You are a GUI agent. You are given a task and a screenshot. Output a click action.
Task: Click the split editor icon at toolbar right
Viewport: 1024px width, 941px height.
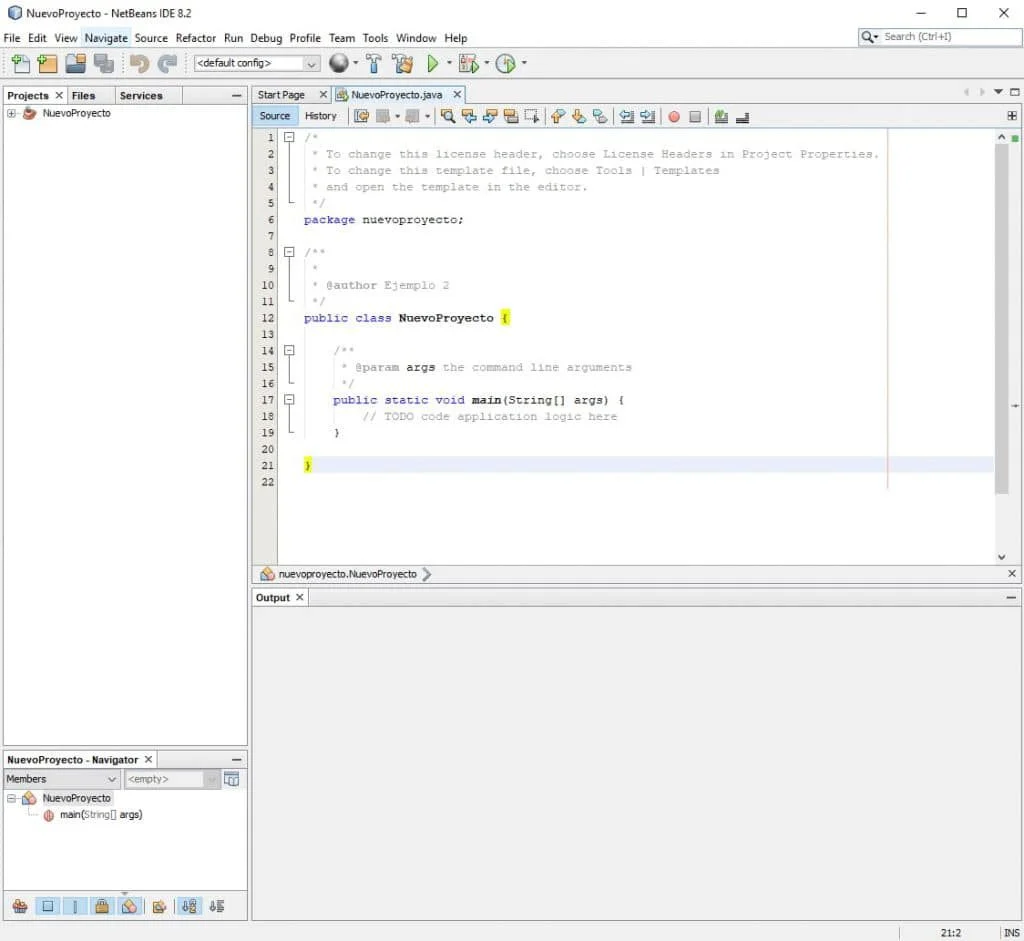[x=1012, y=116]
